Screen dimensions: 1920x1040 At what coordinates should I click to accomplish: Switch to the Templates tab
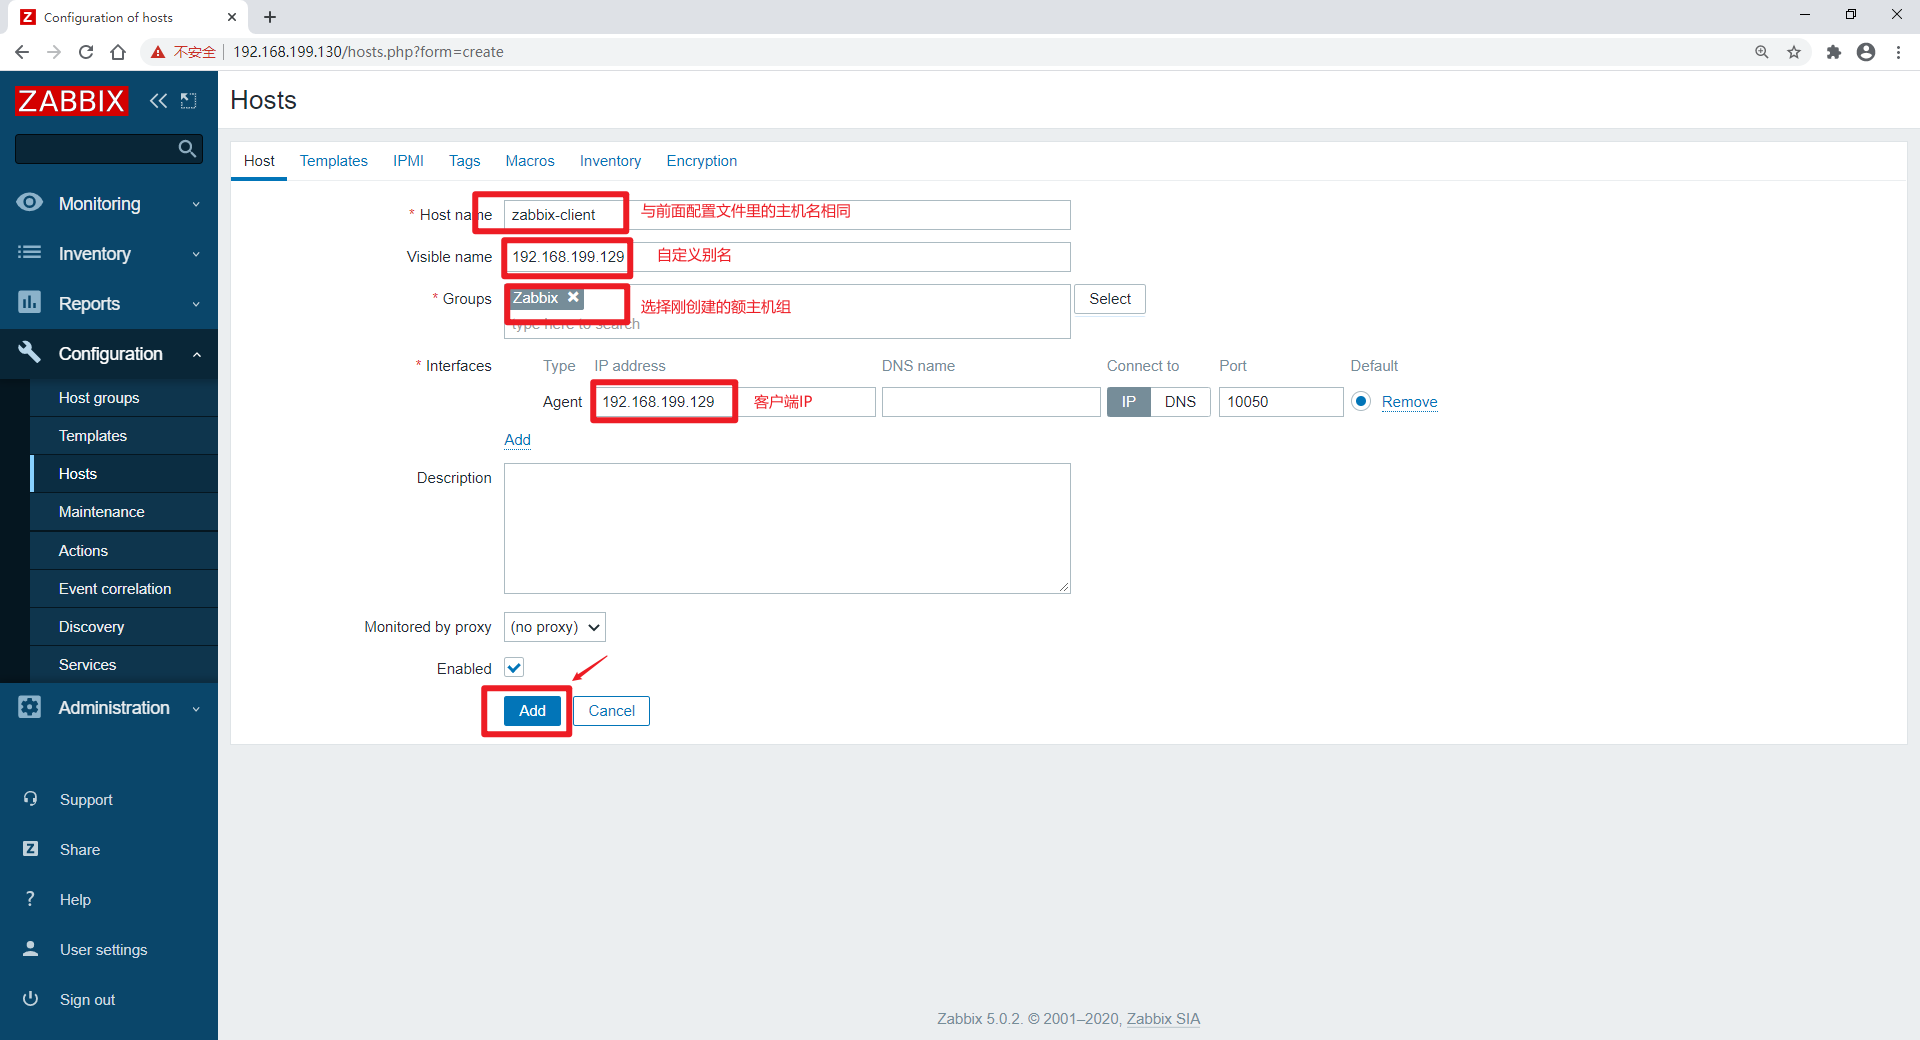[333, 161]
